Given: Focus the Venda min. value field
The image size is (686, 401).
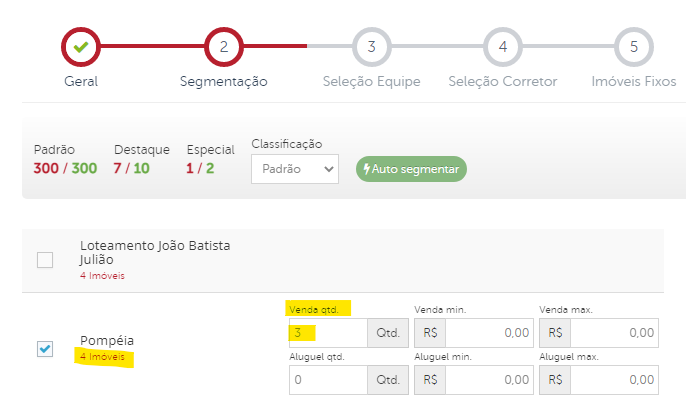Looking at the screenshot, I should click(487, 333).
